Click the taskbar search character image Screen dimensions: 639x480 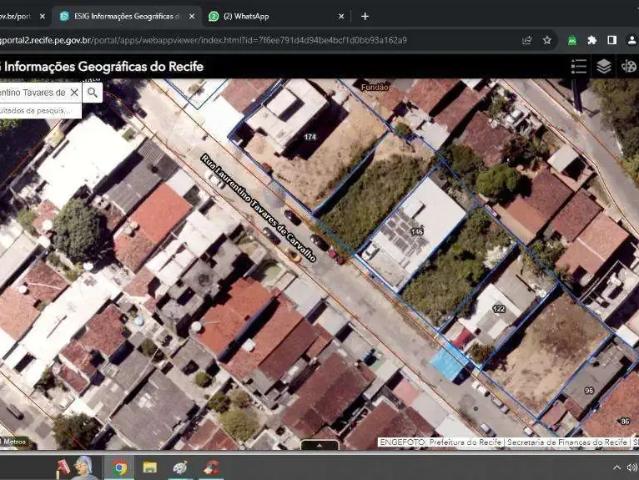pos(78,468)
